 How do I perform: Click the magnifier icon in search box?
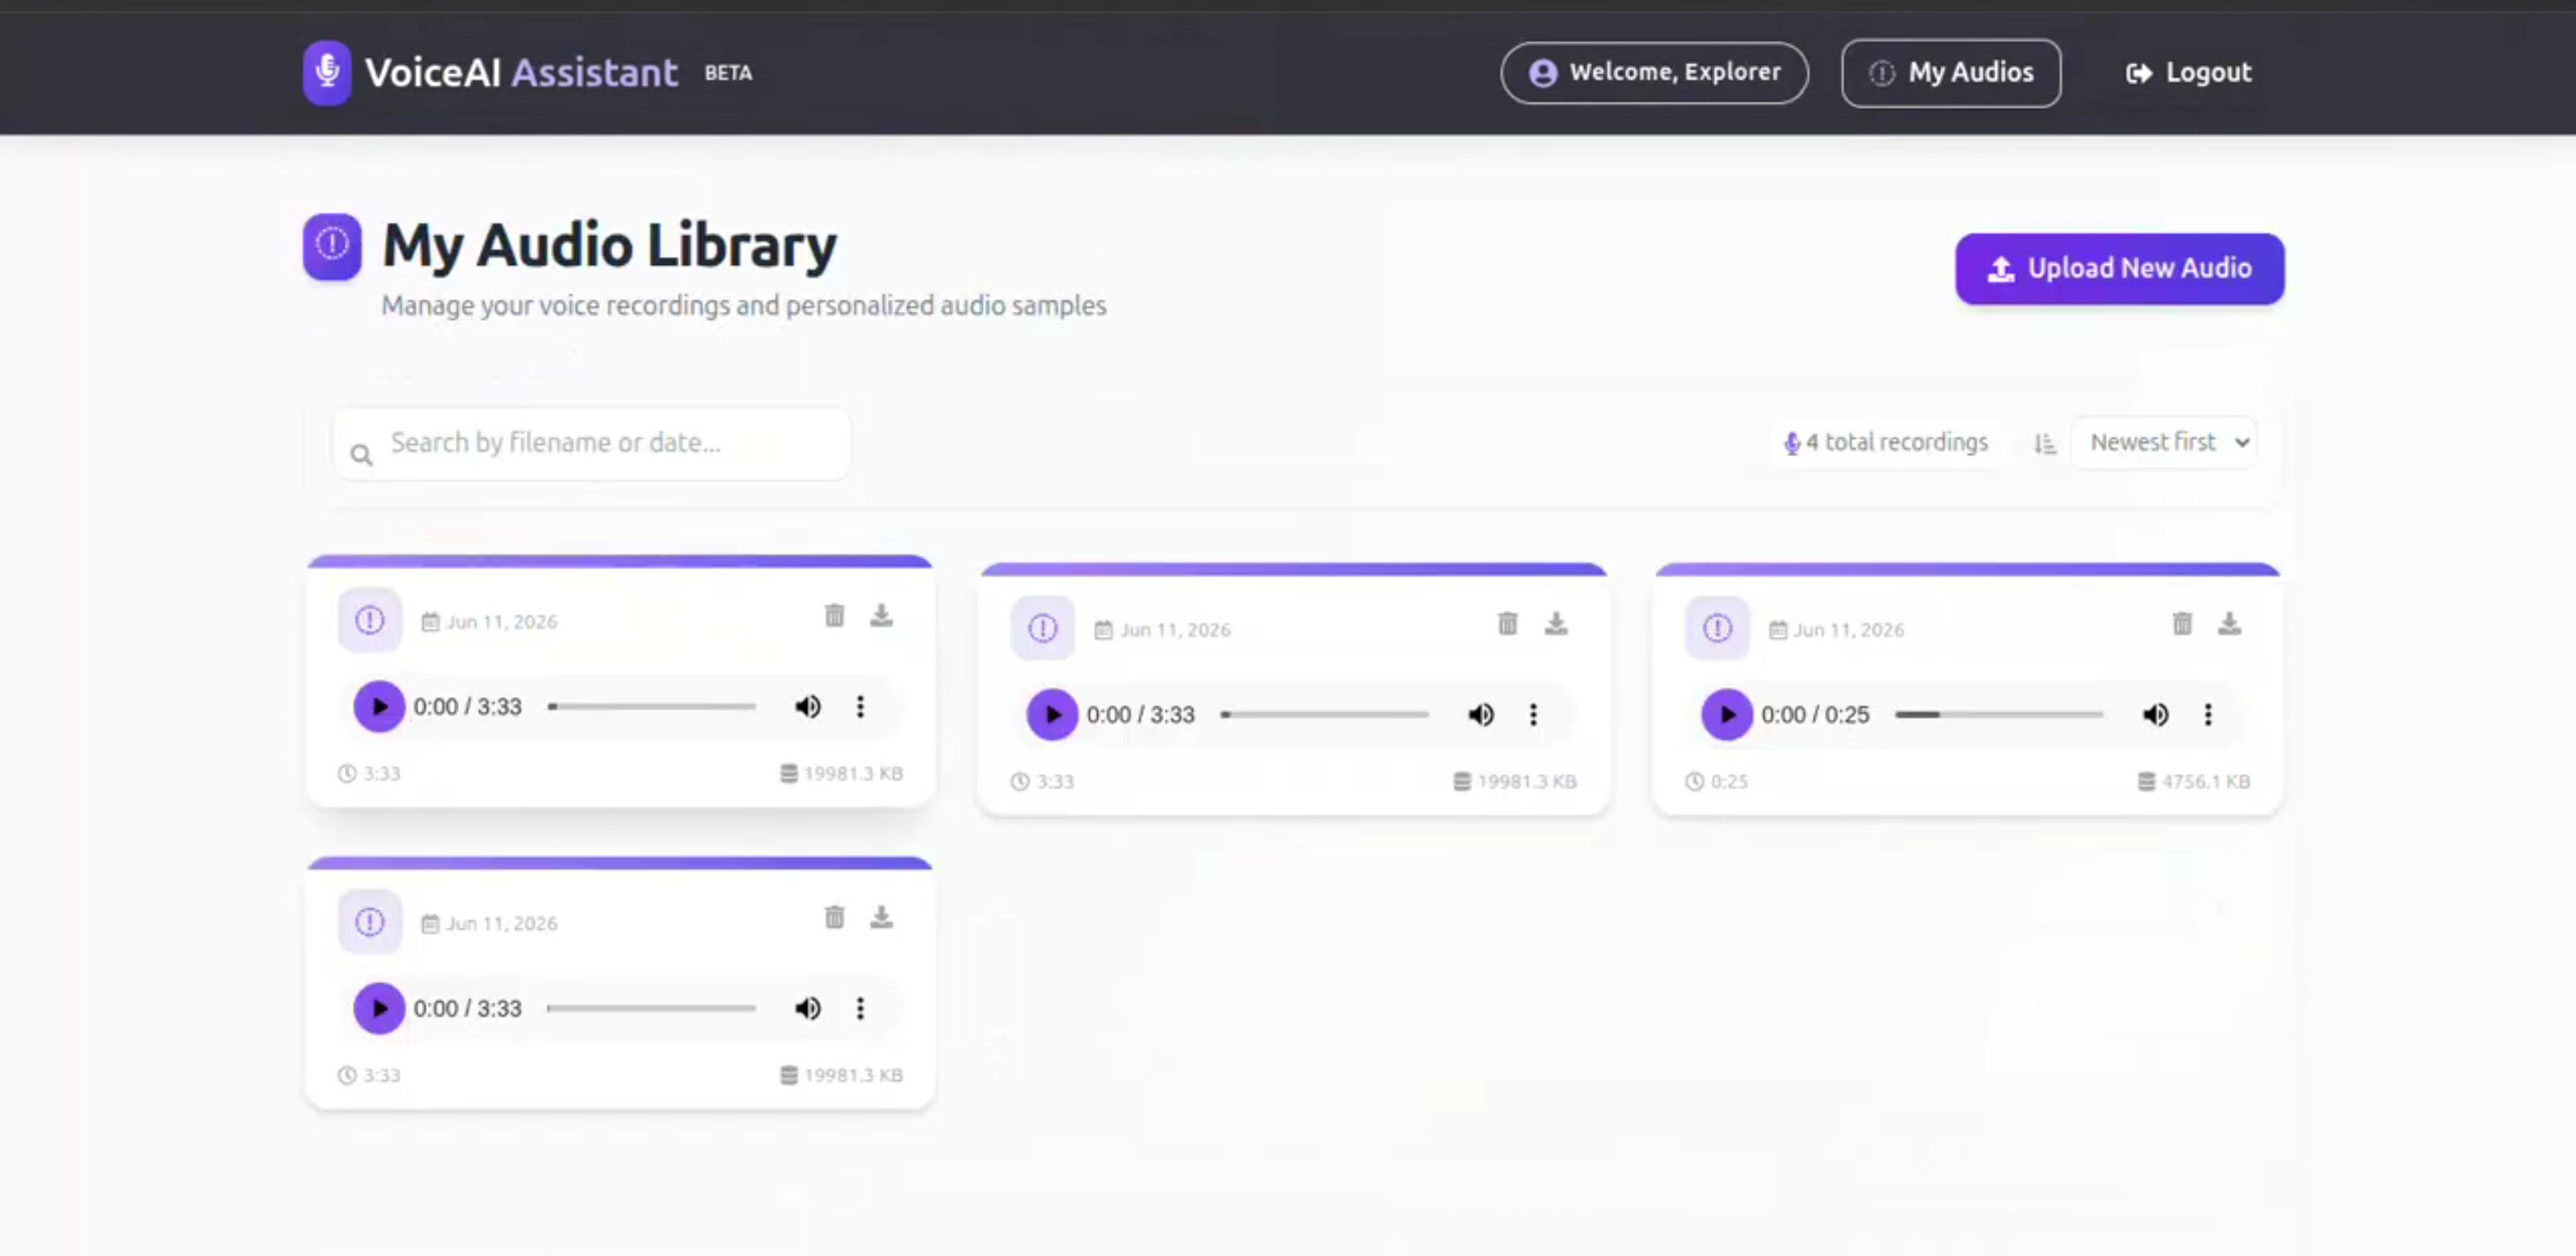(x=361, y=455)
